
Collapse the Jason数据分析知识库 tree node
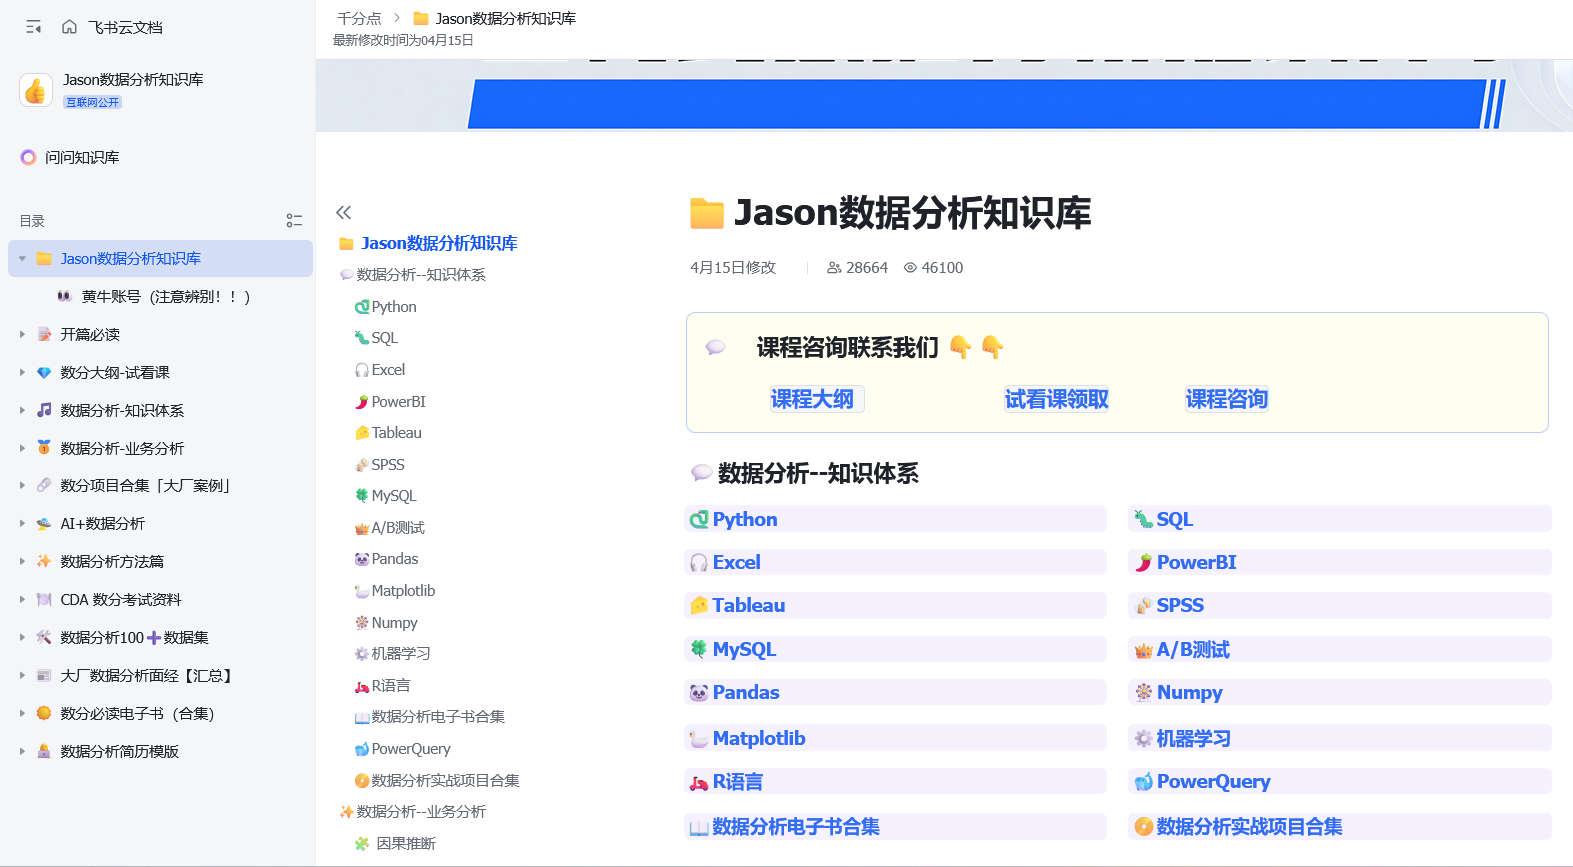pyautogui.click(x=22, y=258)
